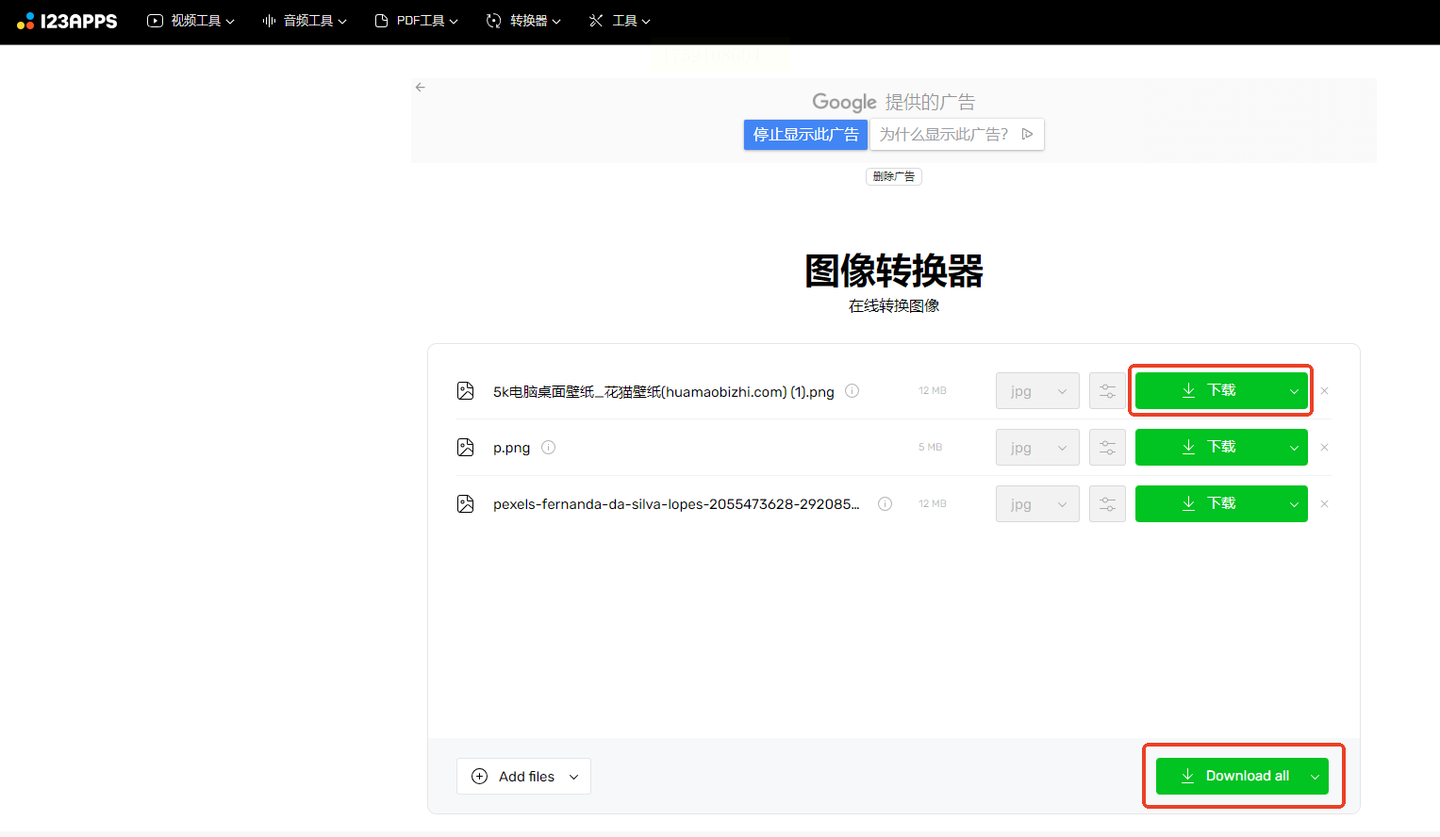Remove the pexels file from list
This screenshot has width=1440, height=837.
(1325, 504)
